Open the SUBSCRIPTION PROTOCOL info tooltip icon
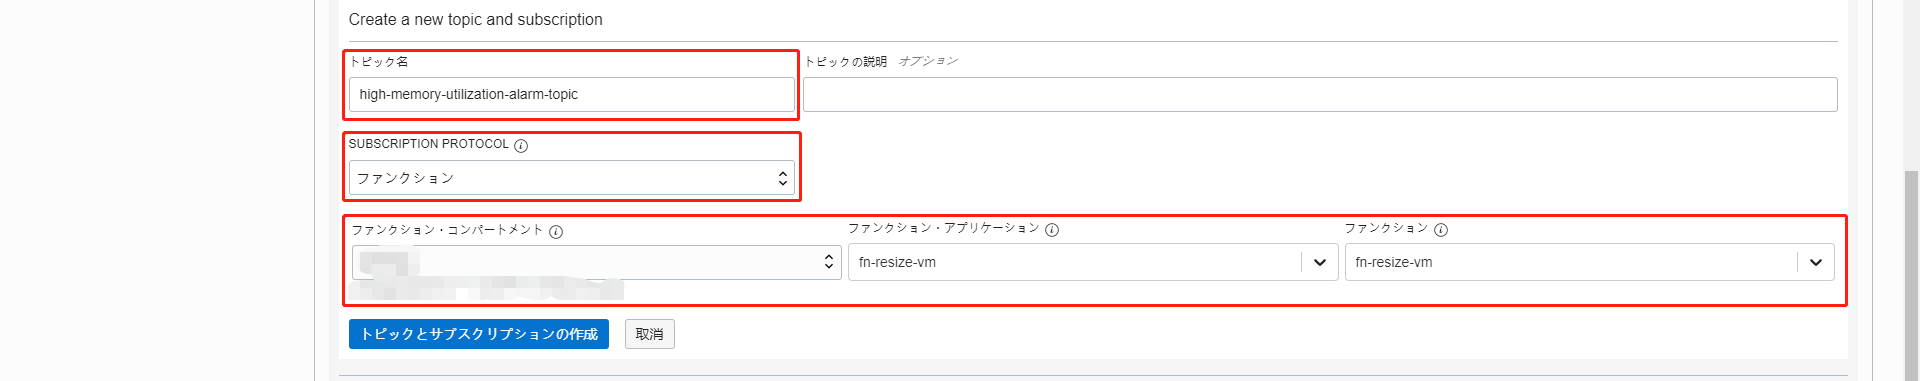Image resolution: width=1920 pixels, height=381 pixels. [x=521, y=145]
